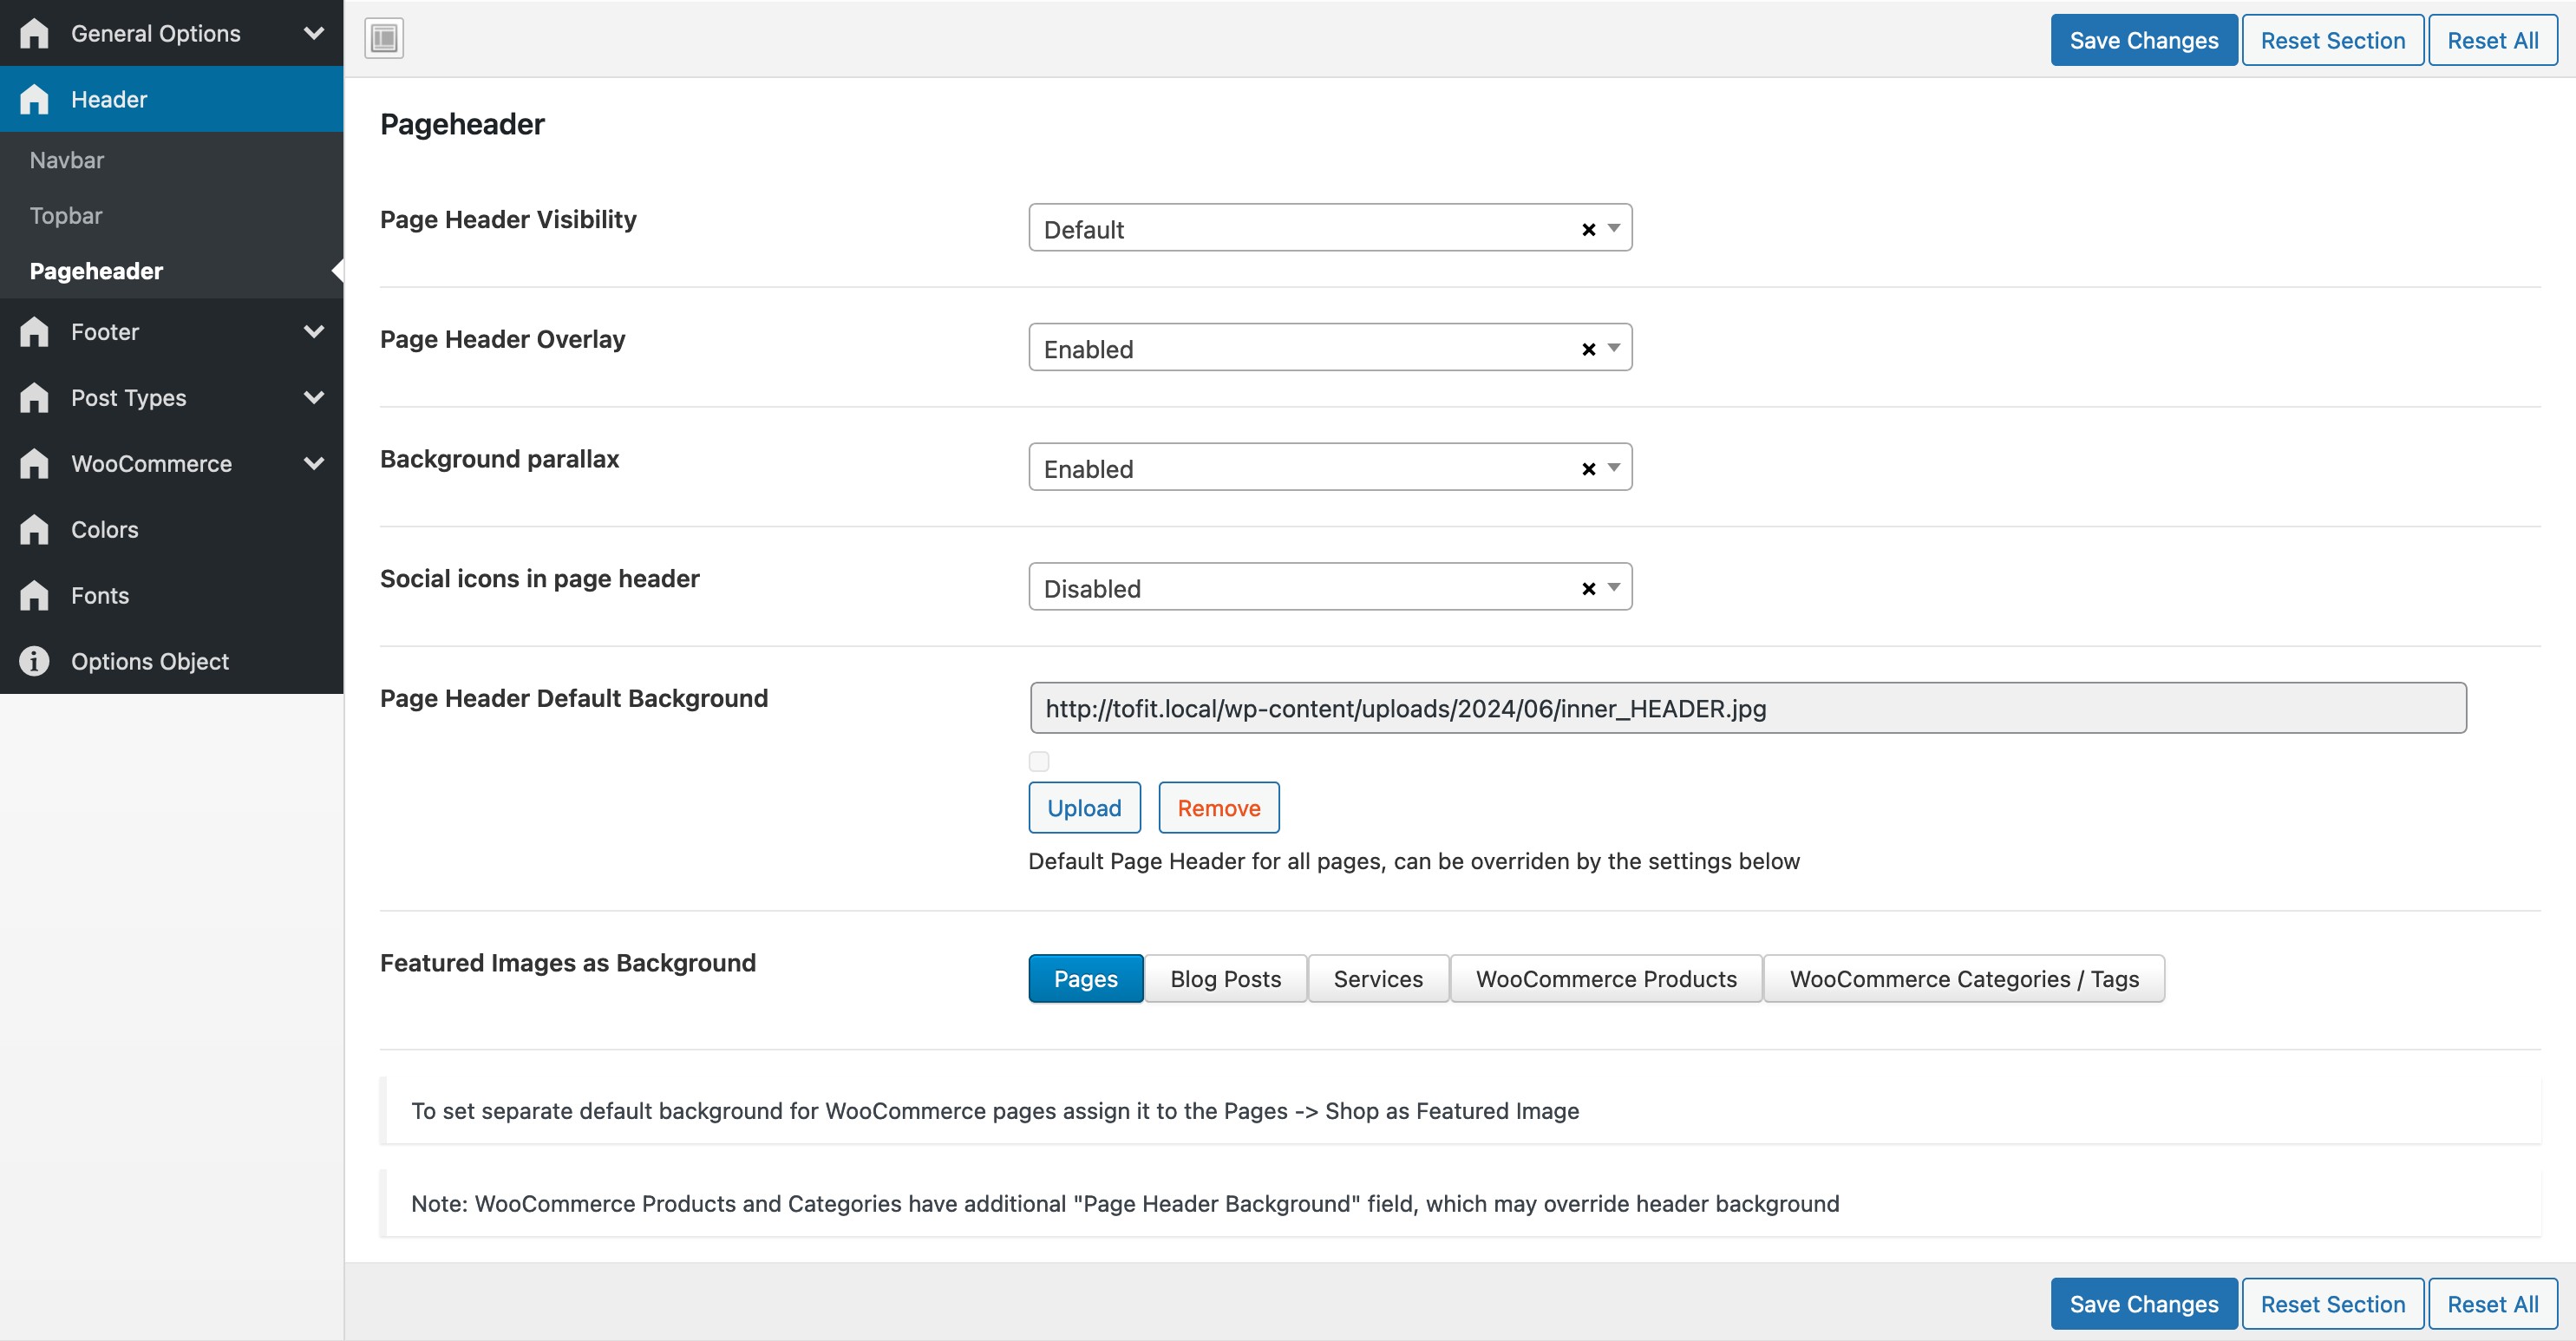
Task: Click the Post Types home icon
Action: click(34, 397)
